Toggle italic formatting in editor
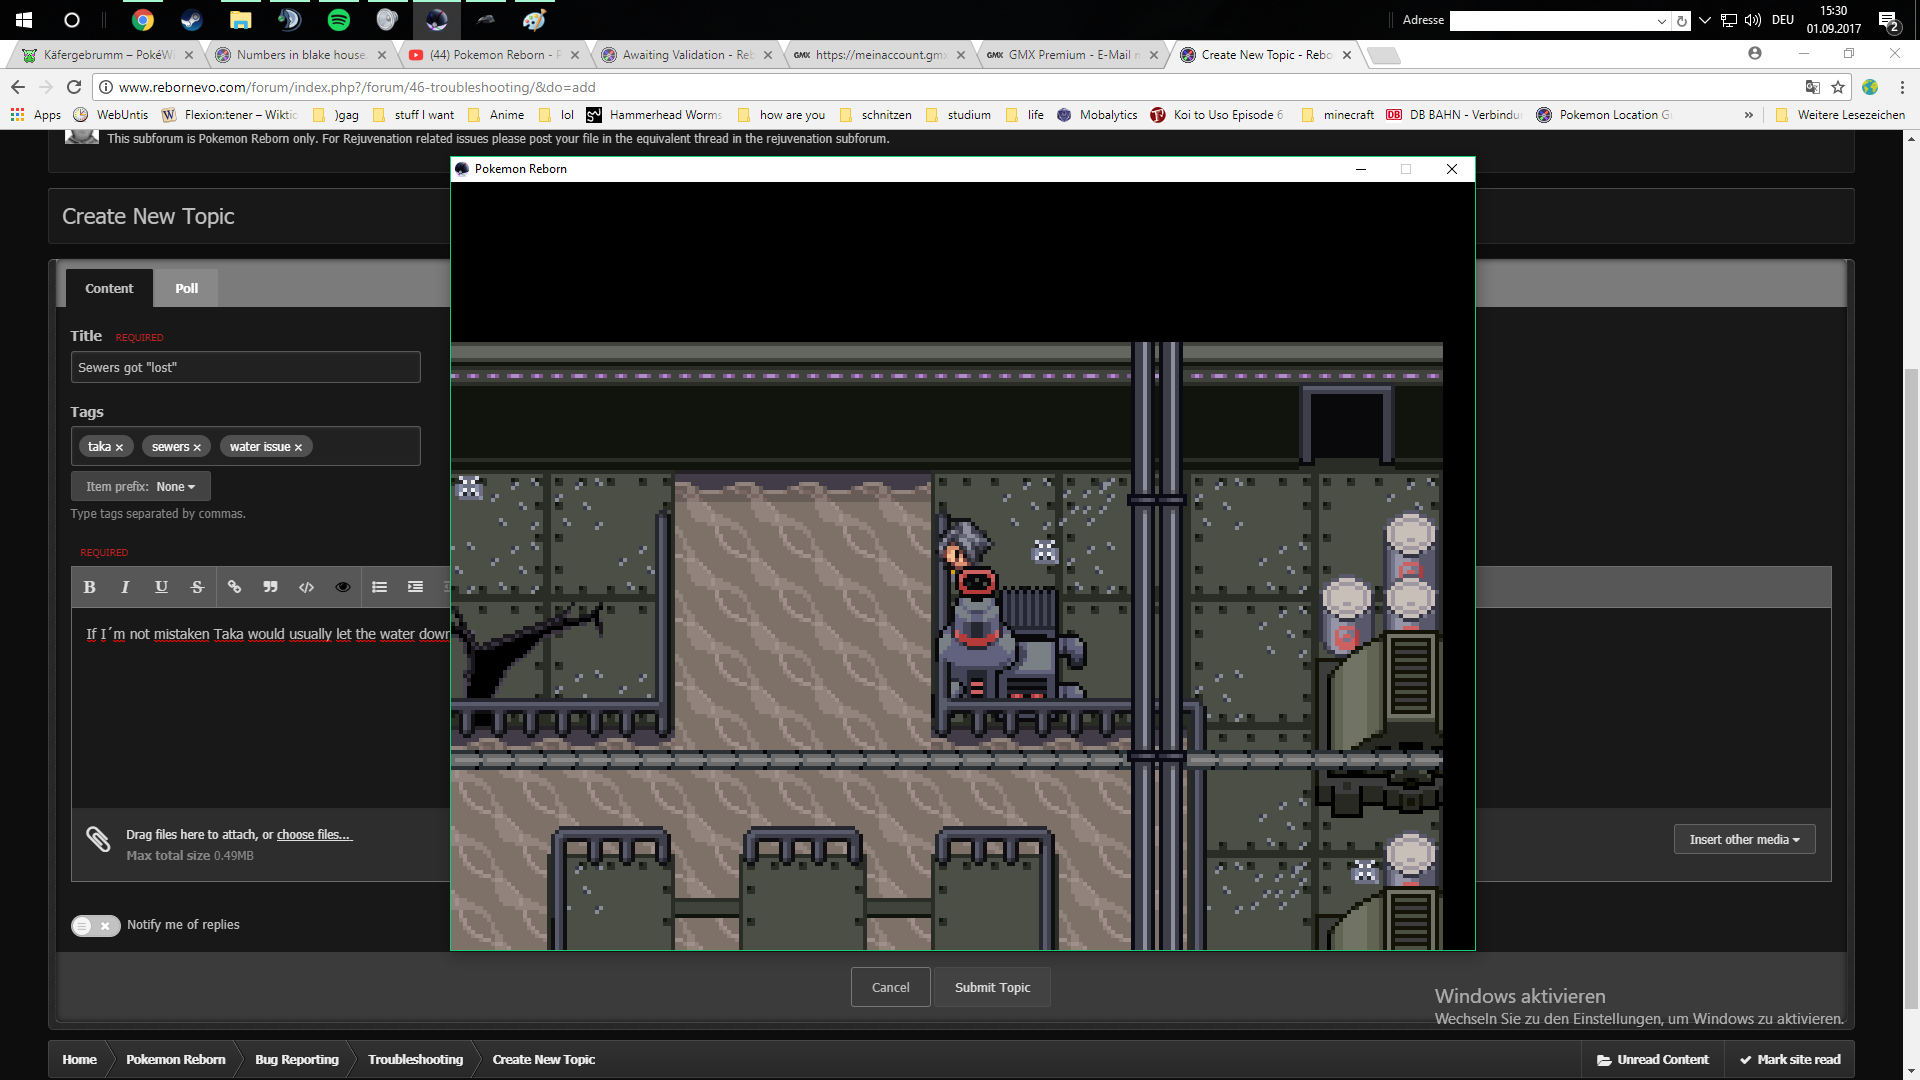The image size is (1920, 1080). (125, 587)
